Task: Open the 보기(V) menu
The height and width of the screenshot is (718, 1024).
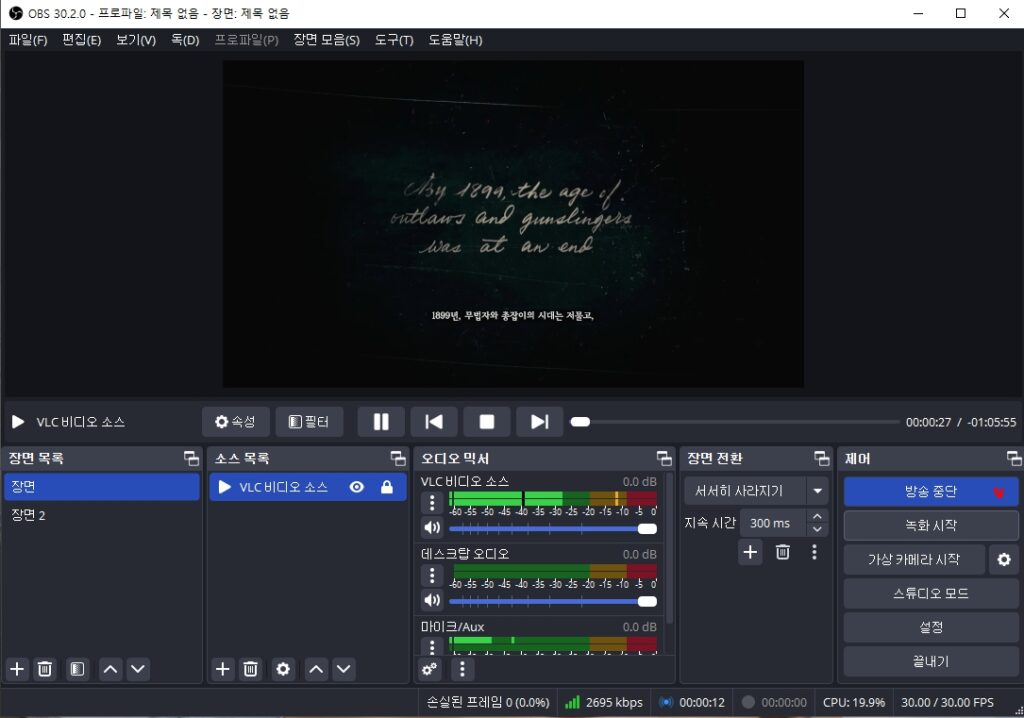Action: coord(136,40)
